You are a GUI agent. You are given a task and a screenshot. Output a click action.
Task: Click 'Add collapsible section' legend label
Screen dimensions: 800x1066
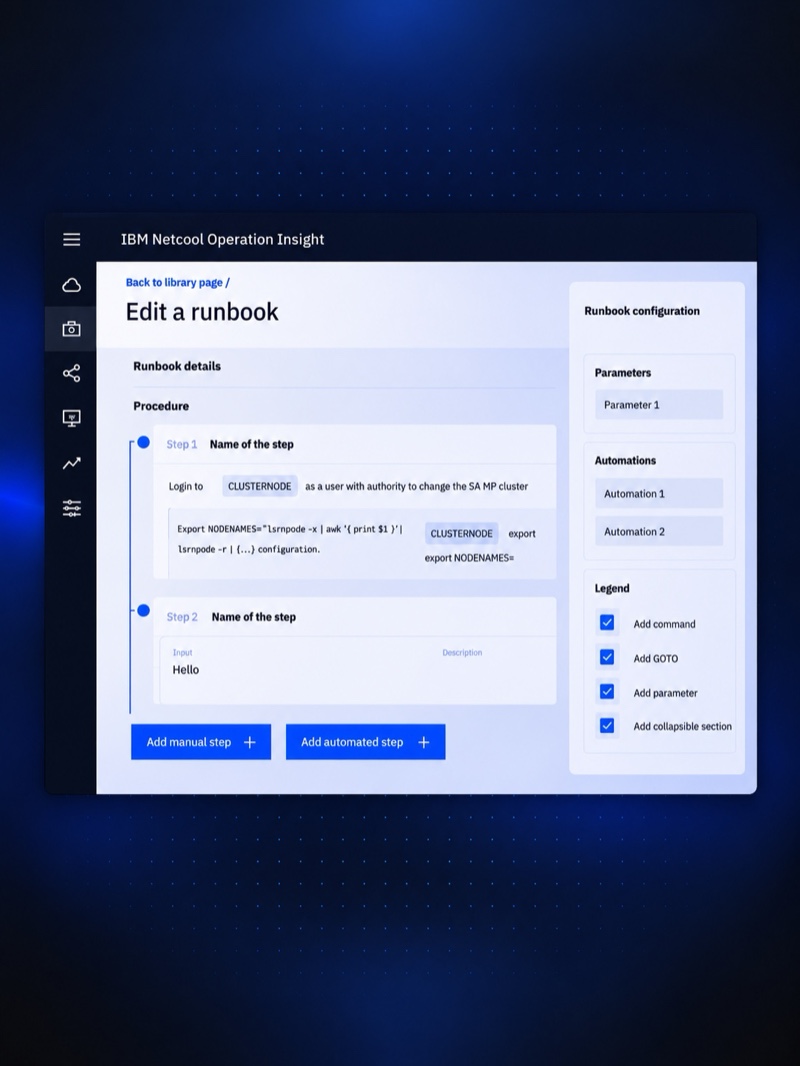[x=682, y=726]
